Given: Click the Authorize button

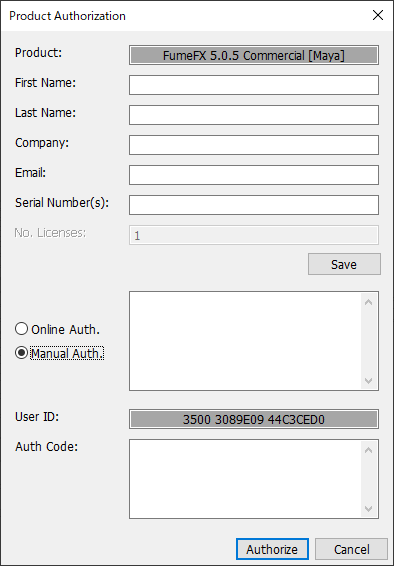Looking at the screenshot, I should (272, 549).
